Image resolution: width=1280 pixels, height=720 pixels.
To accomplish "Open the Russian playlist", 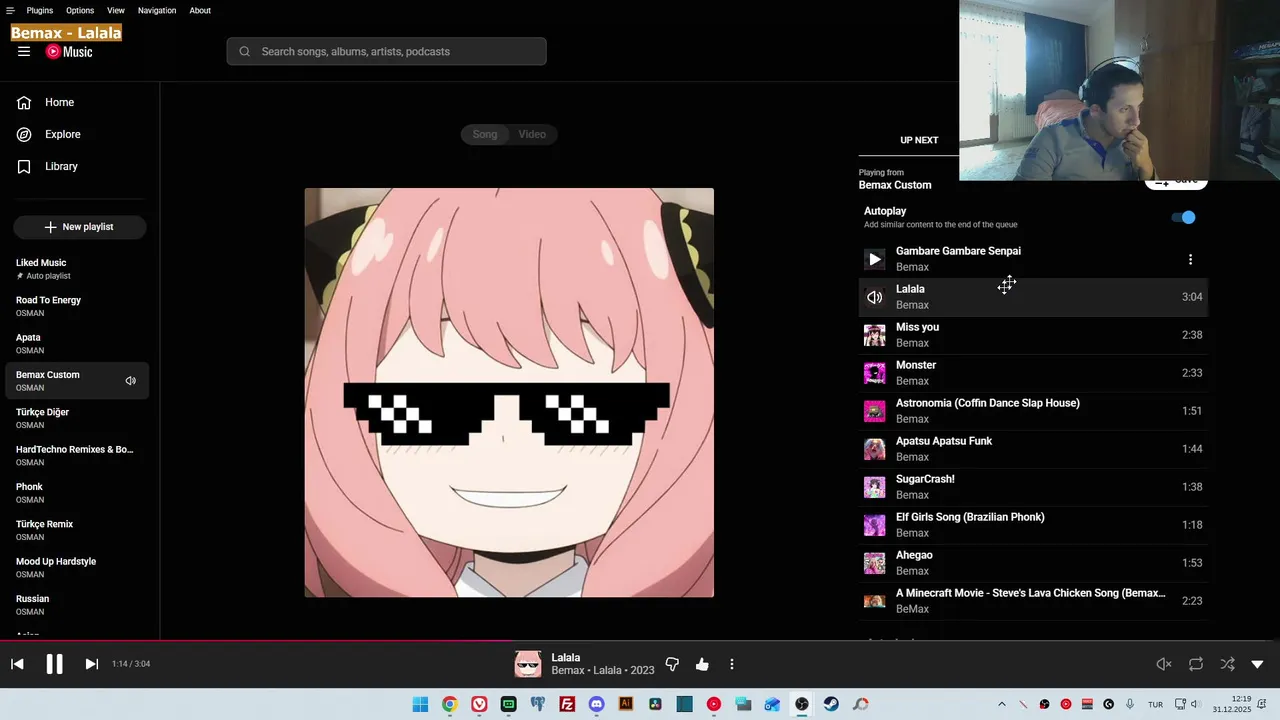I will pyautogui.click(x=77, y=604).
